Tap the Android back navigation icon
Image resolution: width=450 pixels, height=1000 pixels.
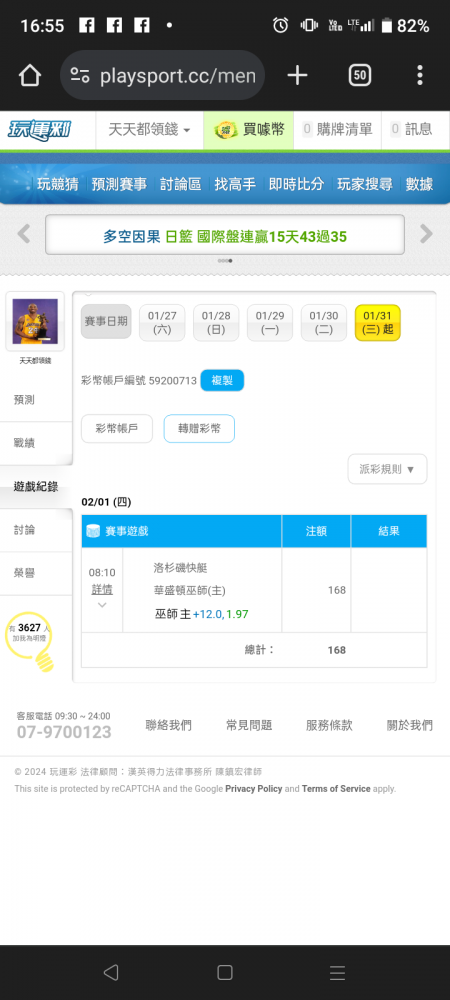tap(111, 972)
